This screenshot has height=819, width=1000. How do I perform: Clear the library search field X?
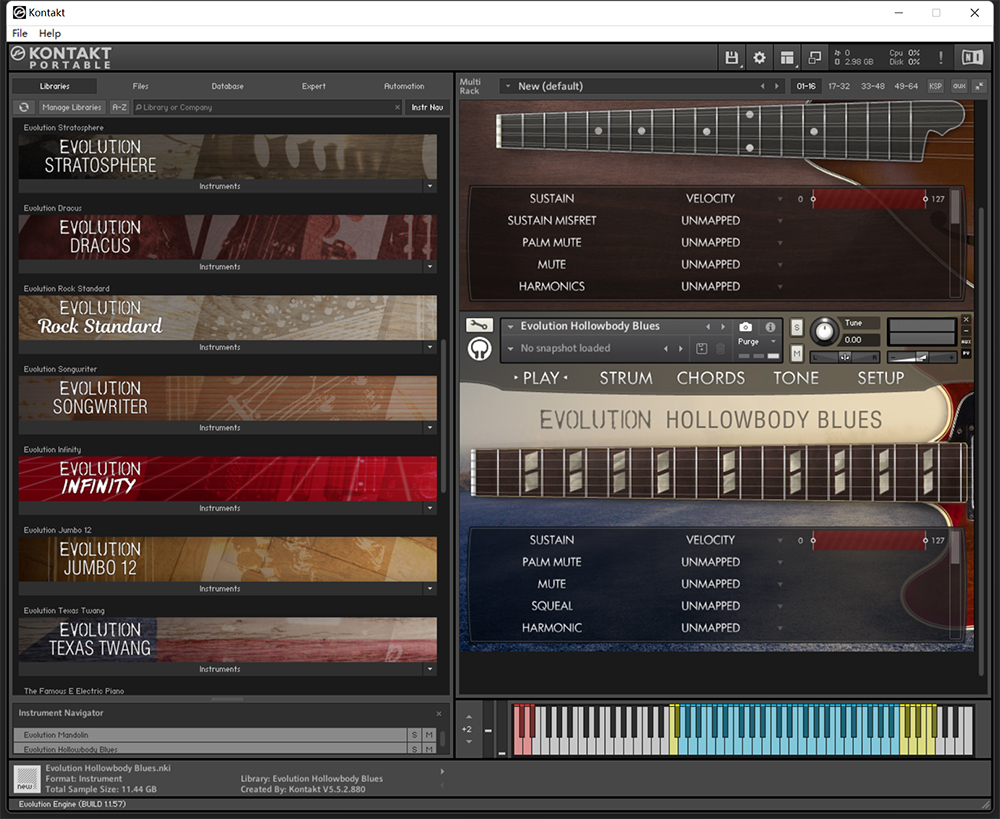tap(397, 107)
